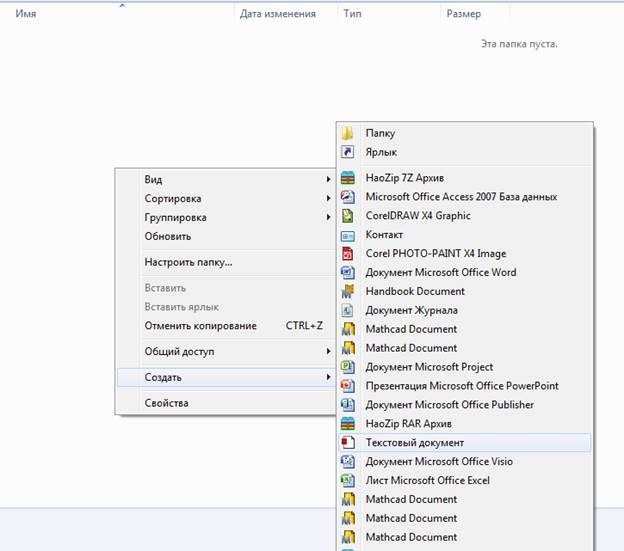624x551 pixels.
Task: Select the Corel PHOTO-PAINT X4 Image icon
Action: click(x=348, y=253)
